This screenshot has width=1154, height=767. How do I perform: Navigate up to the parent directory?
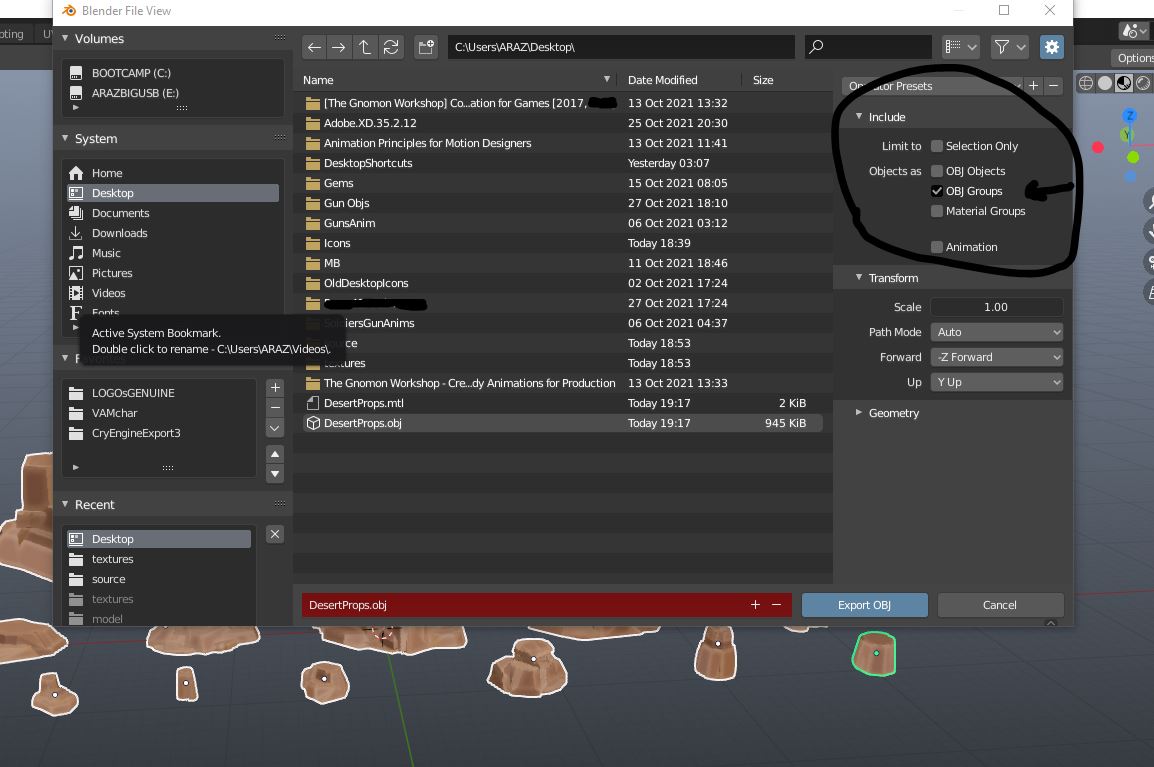pos(364,47)
